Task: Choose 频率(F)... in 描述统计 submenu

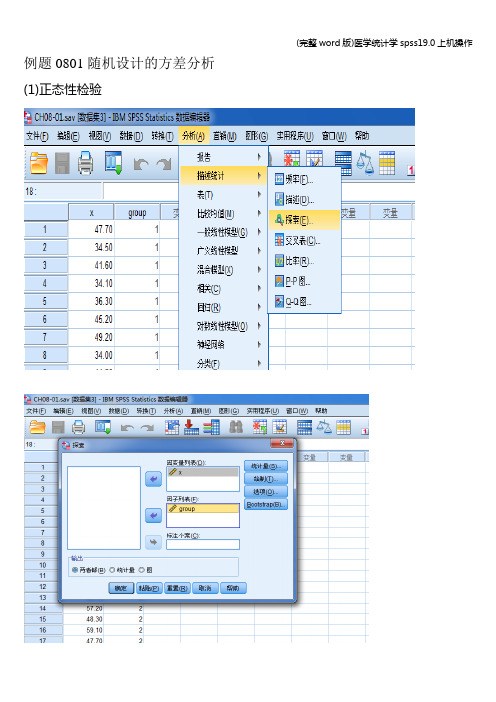Action: pyautogui.click(x=304, y=179)
